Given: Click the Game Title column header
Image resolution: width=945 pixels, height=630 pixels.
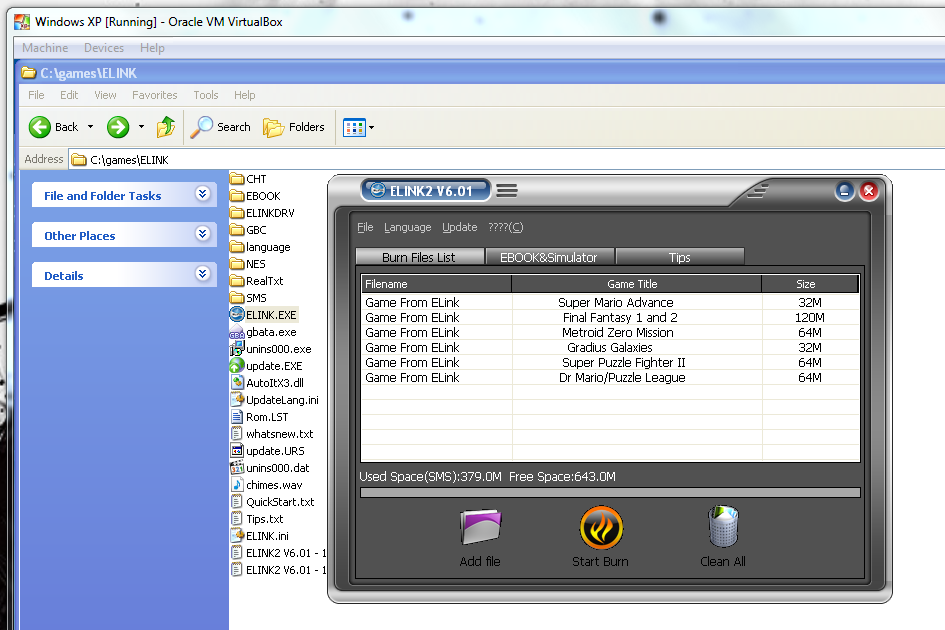Looking at the screenshot, I should tap(636, 284).
